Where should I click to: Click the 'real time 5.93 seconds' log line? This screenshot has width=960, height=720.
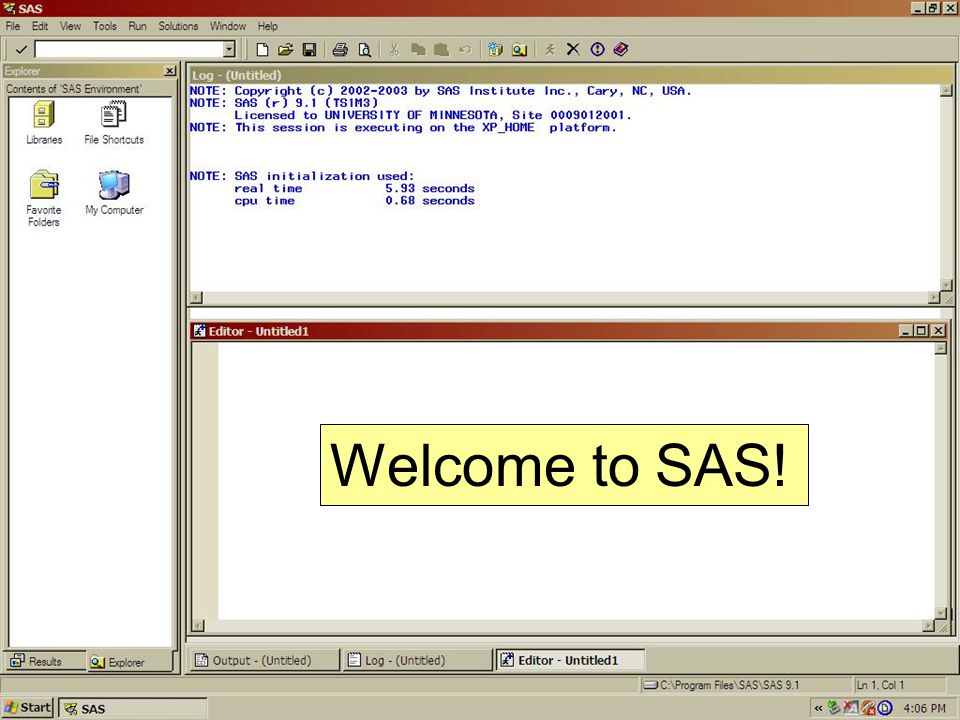coord(354,189)
